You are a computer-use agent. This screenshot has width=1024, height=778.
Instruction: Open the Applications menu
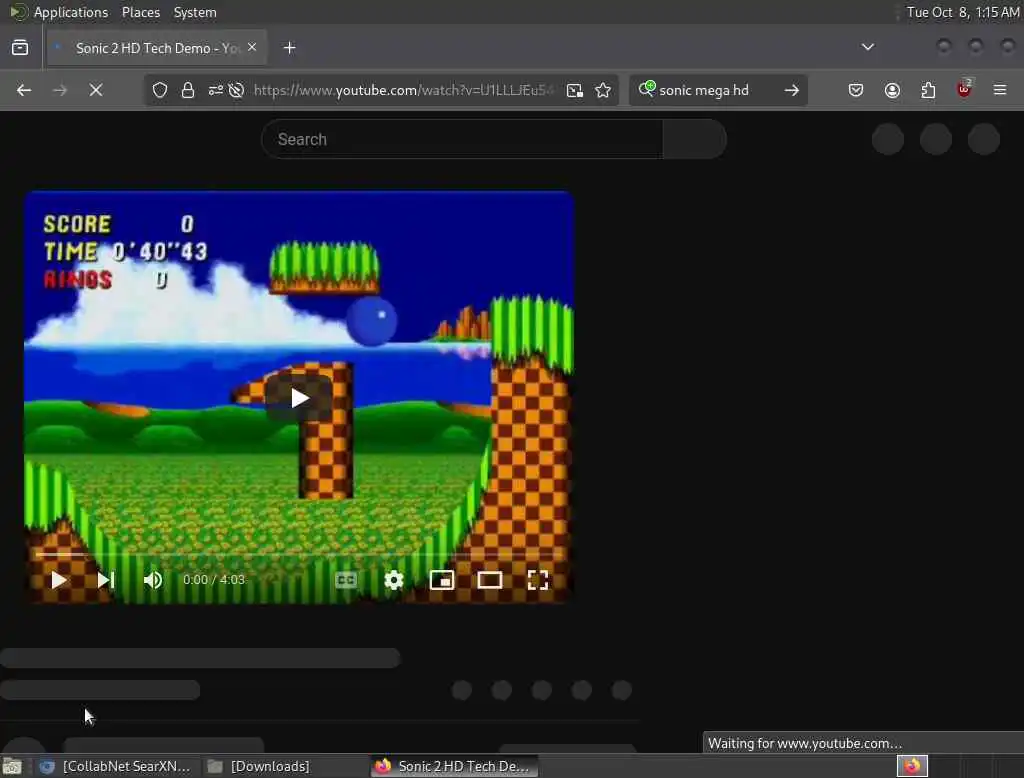71,12
